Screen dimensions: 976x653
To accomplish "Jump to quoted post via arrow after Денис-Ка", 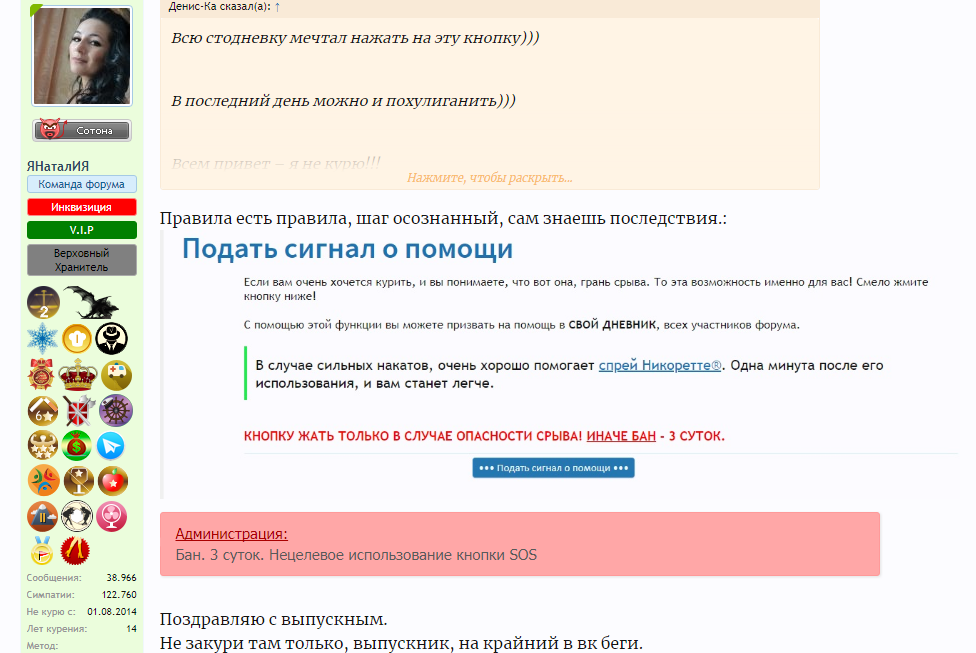I will pyautogui.click(x=277, y=7).
